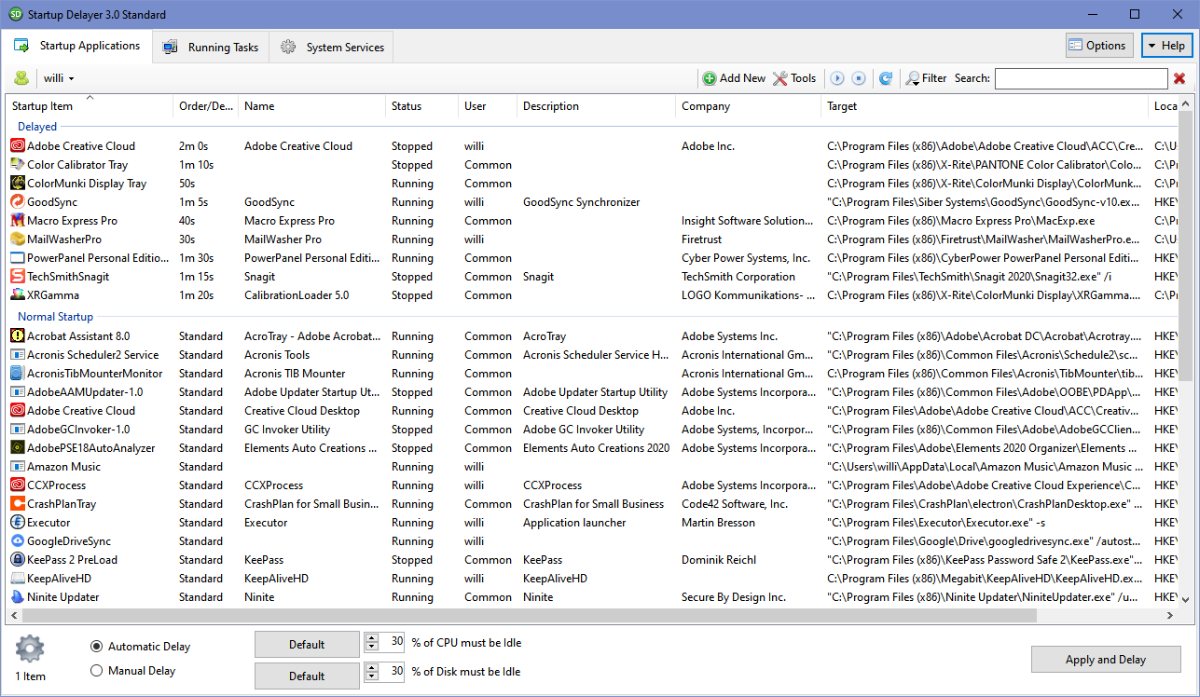Click the Macro Express Pro icon
1200x697 pixels.
(17, 220)
